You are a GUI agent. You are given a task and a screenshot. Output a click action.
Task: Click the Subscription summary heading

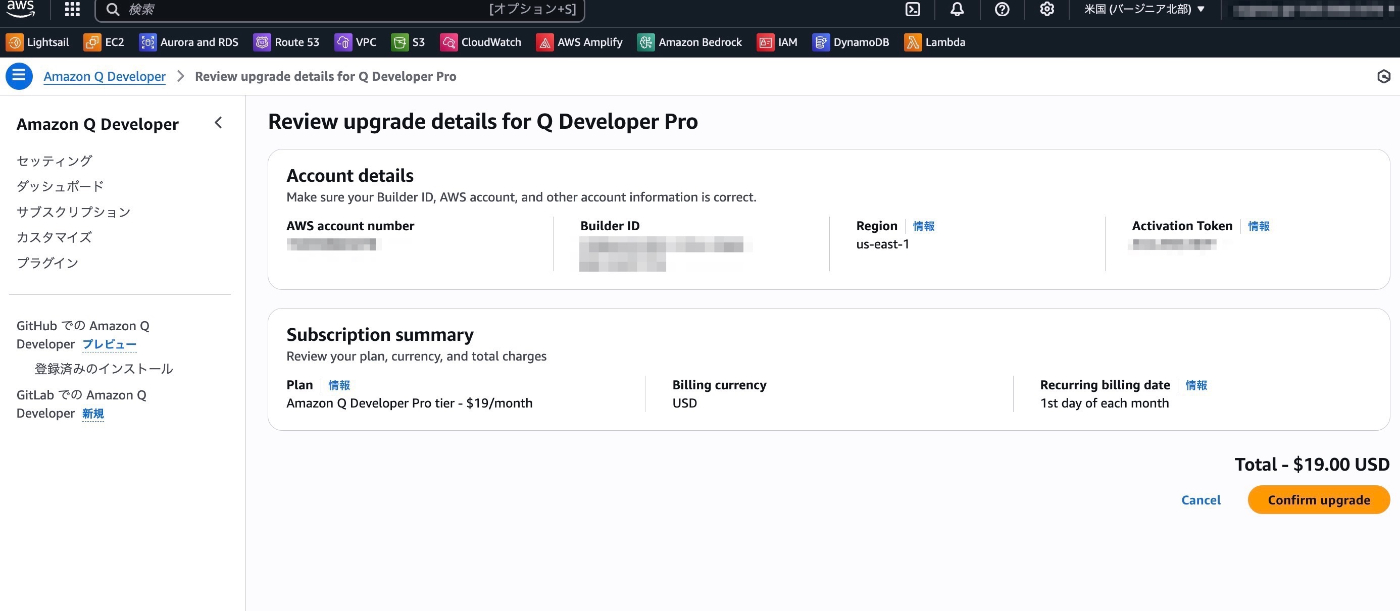coord(380,334)
